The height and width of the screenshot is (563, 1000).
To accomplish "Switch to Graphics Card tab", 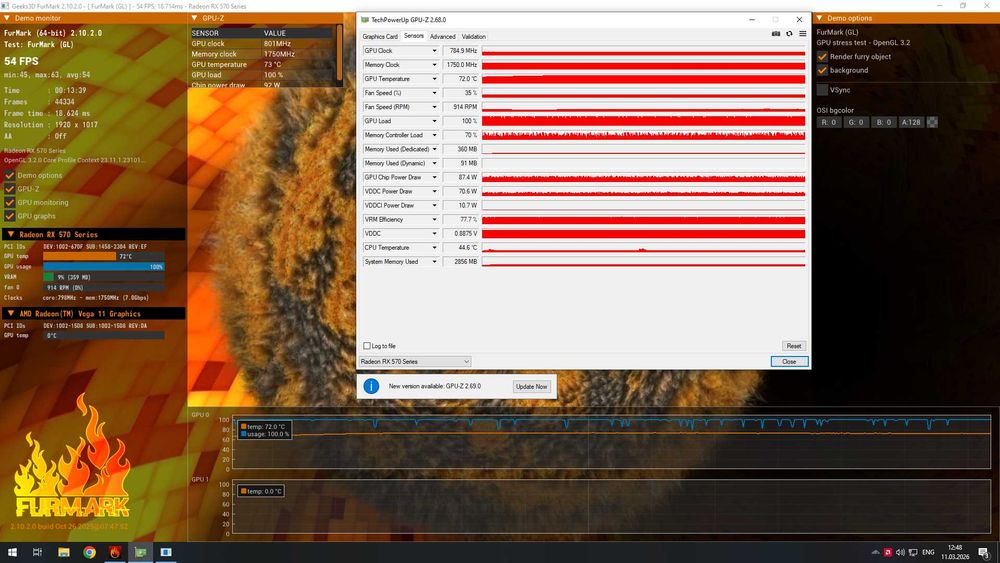I will tap(380, 37).
